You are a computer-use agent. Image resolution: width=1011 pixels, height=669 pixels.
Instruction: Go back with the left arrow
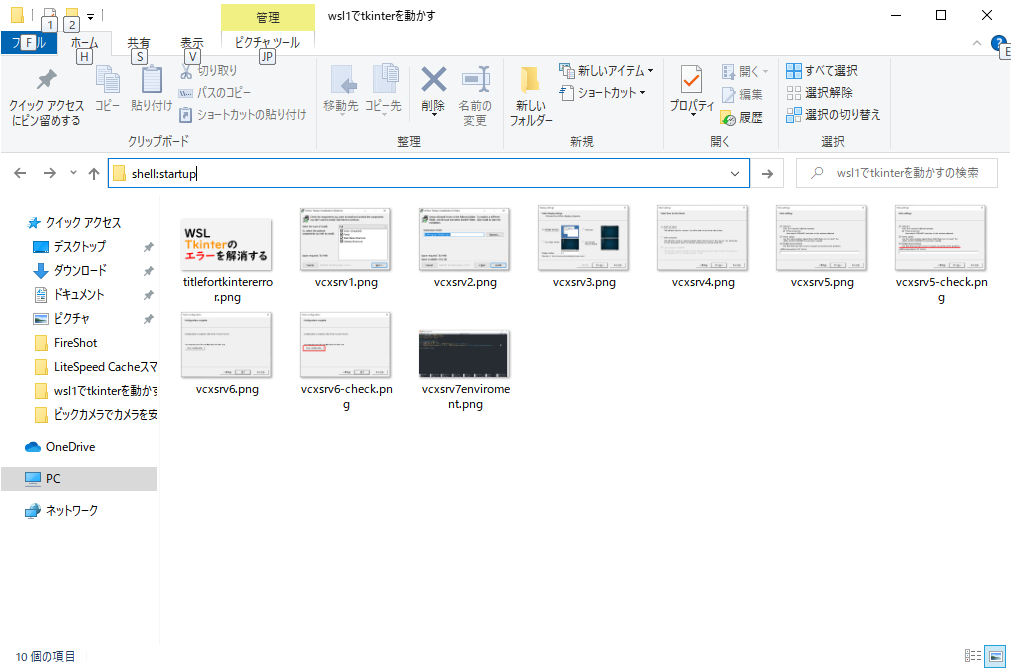pyautogui.click(x=20, y=173)
